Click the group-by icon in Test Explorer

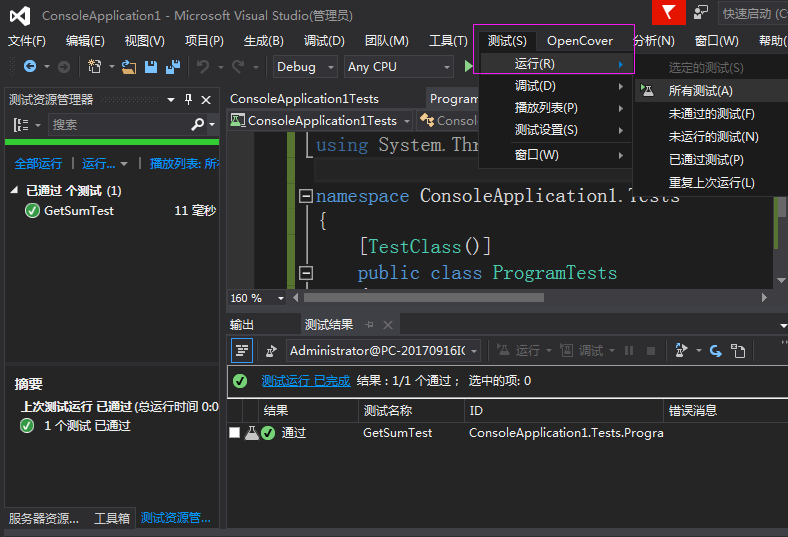[x=21, y=125]
